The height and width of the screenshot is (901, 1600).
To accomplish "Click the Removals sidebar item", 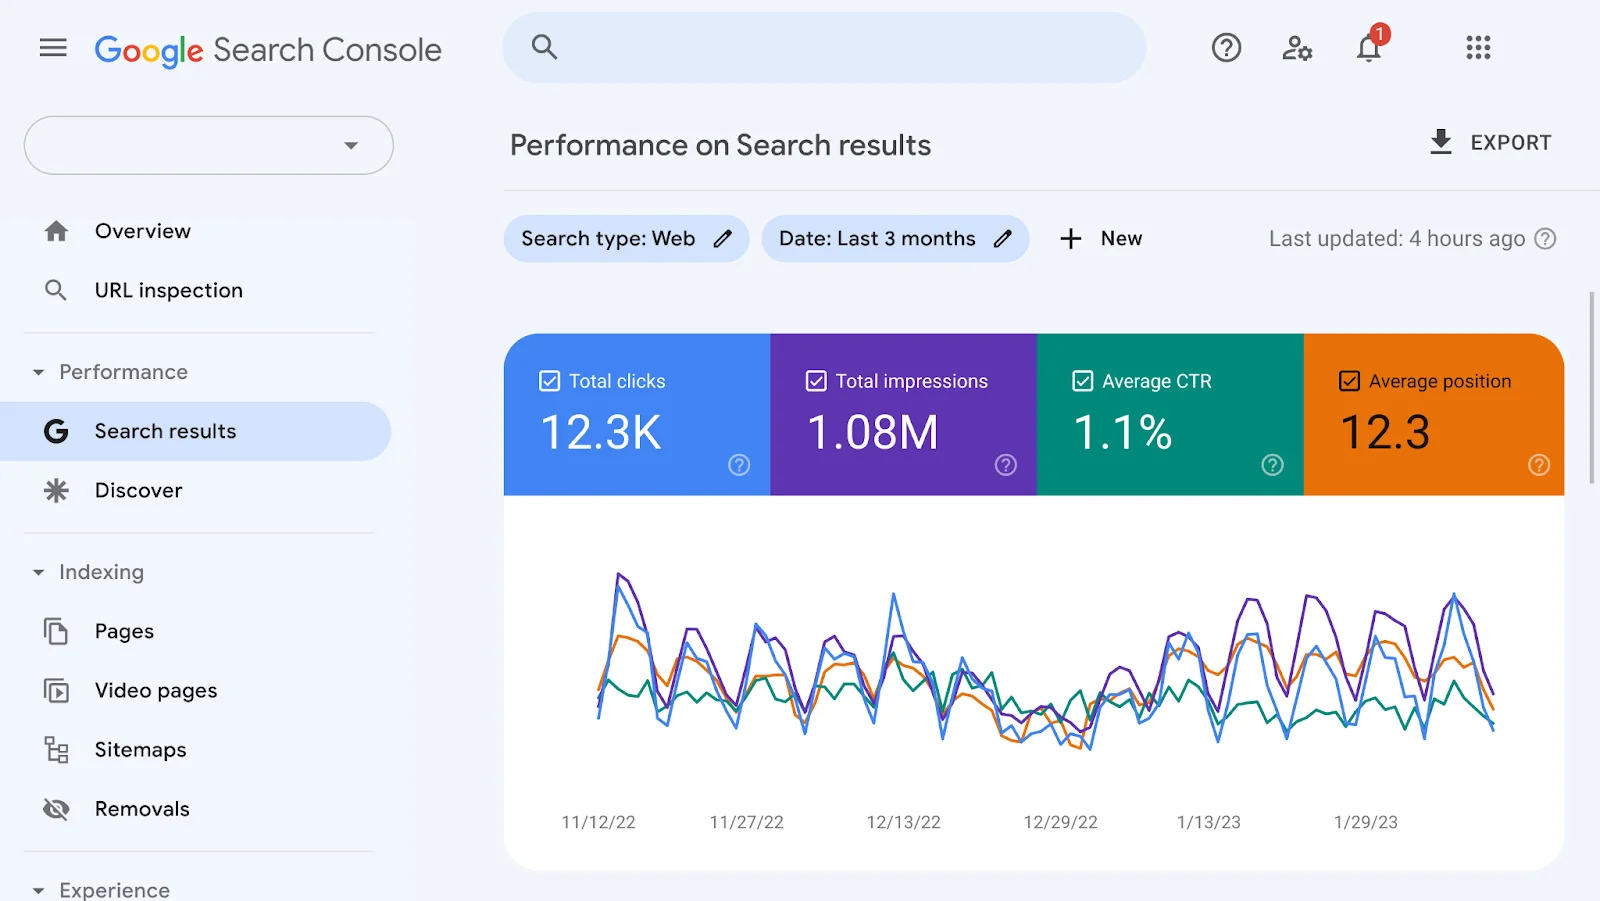I will 142,808.
